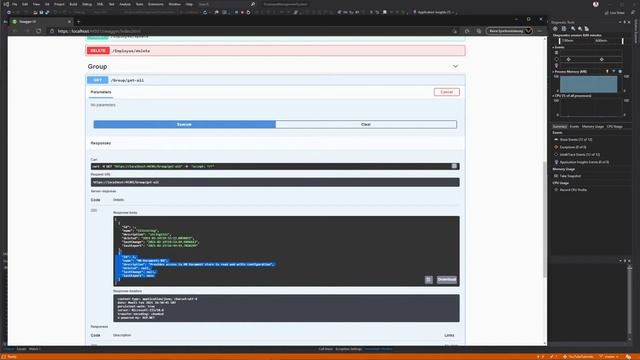Click the blue Execute button
The height and width of the screenshot is (360, 640).
pyautogui.click(x=184, y=124)
